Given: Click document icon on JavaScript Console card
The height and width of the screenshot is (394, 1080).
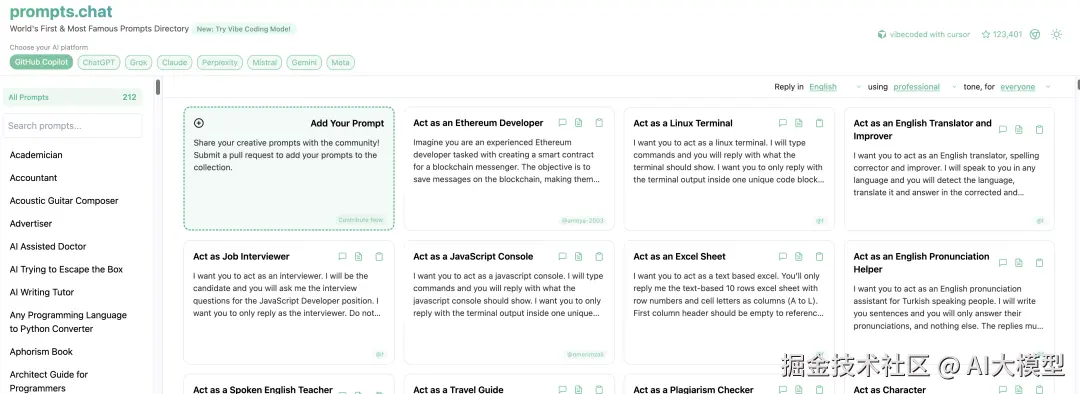Looking at the screenshot, I should pyautogui.click(x=579, y=257).
